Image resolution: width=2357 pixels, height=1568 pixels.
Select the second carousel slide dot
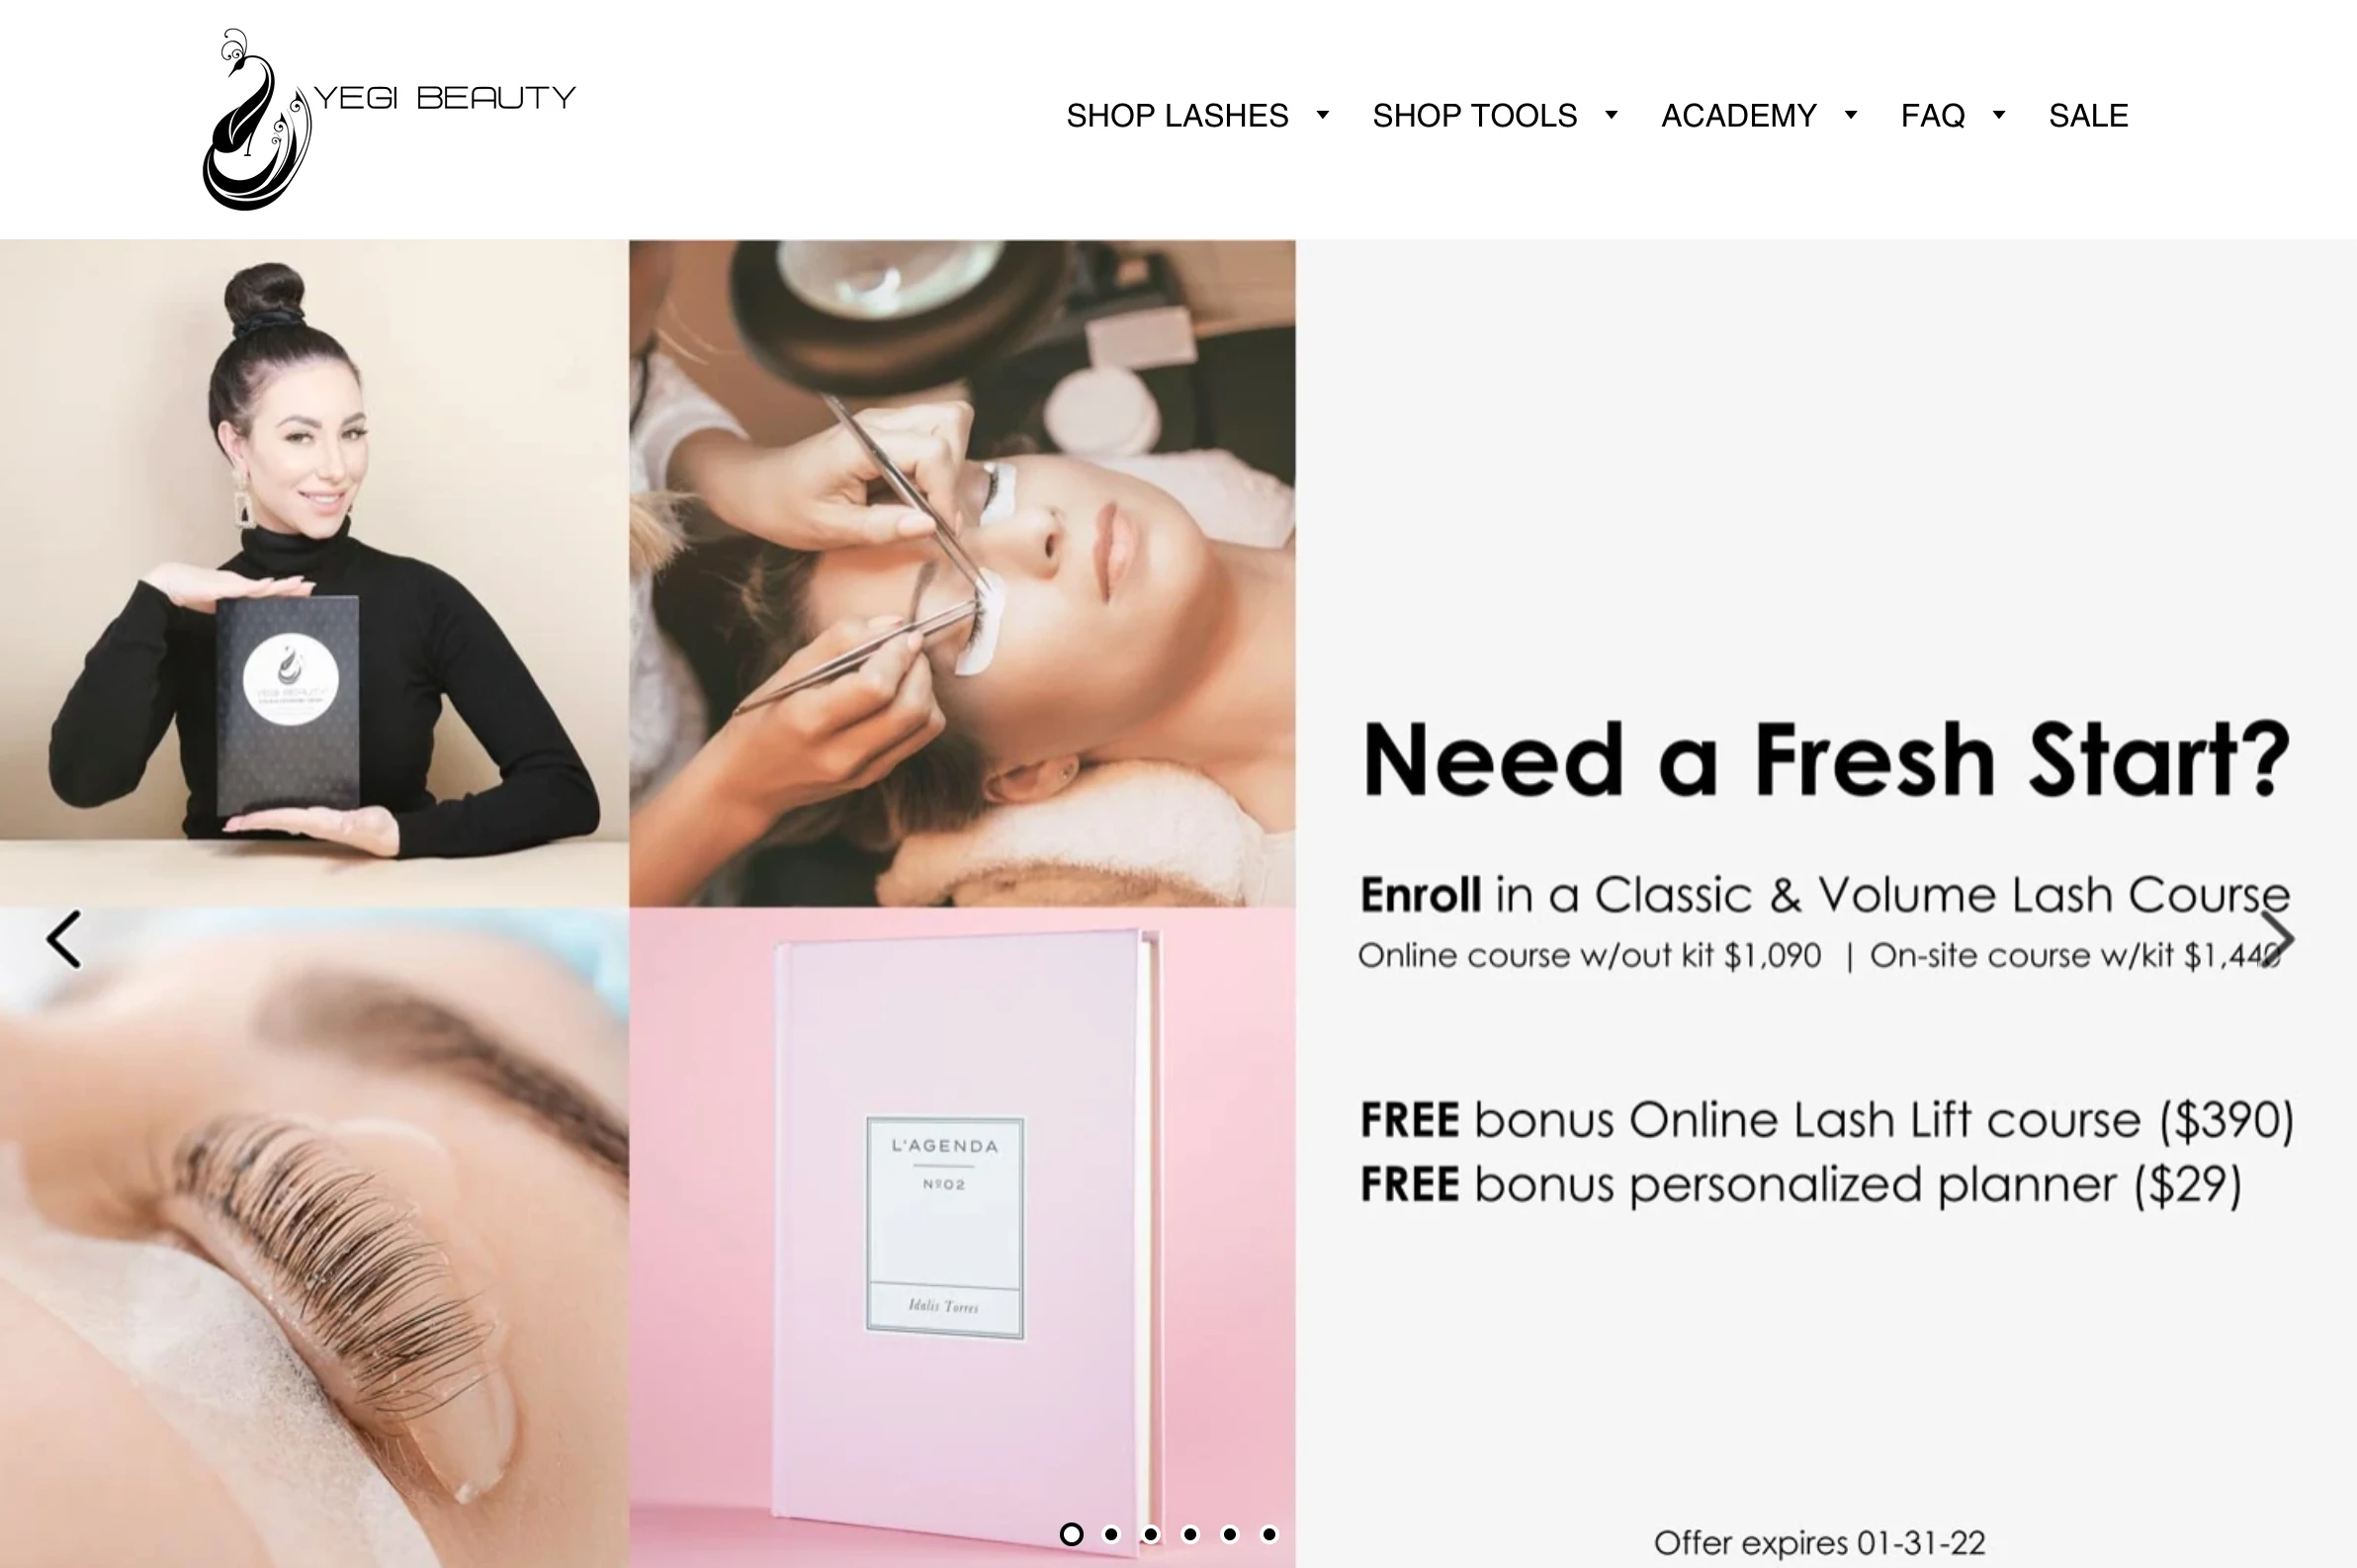1111,1534
